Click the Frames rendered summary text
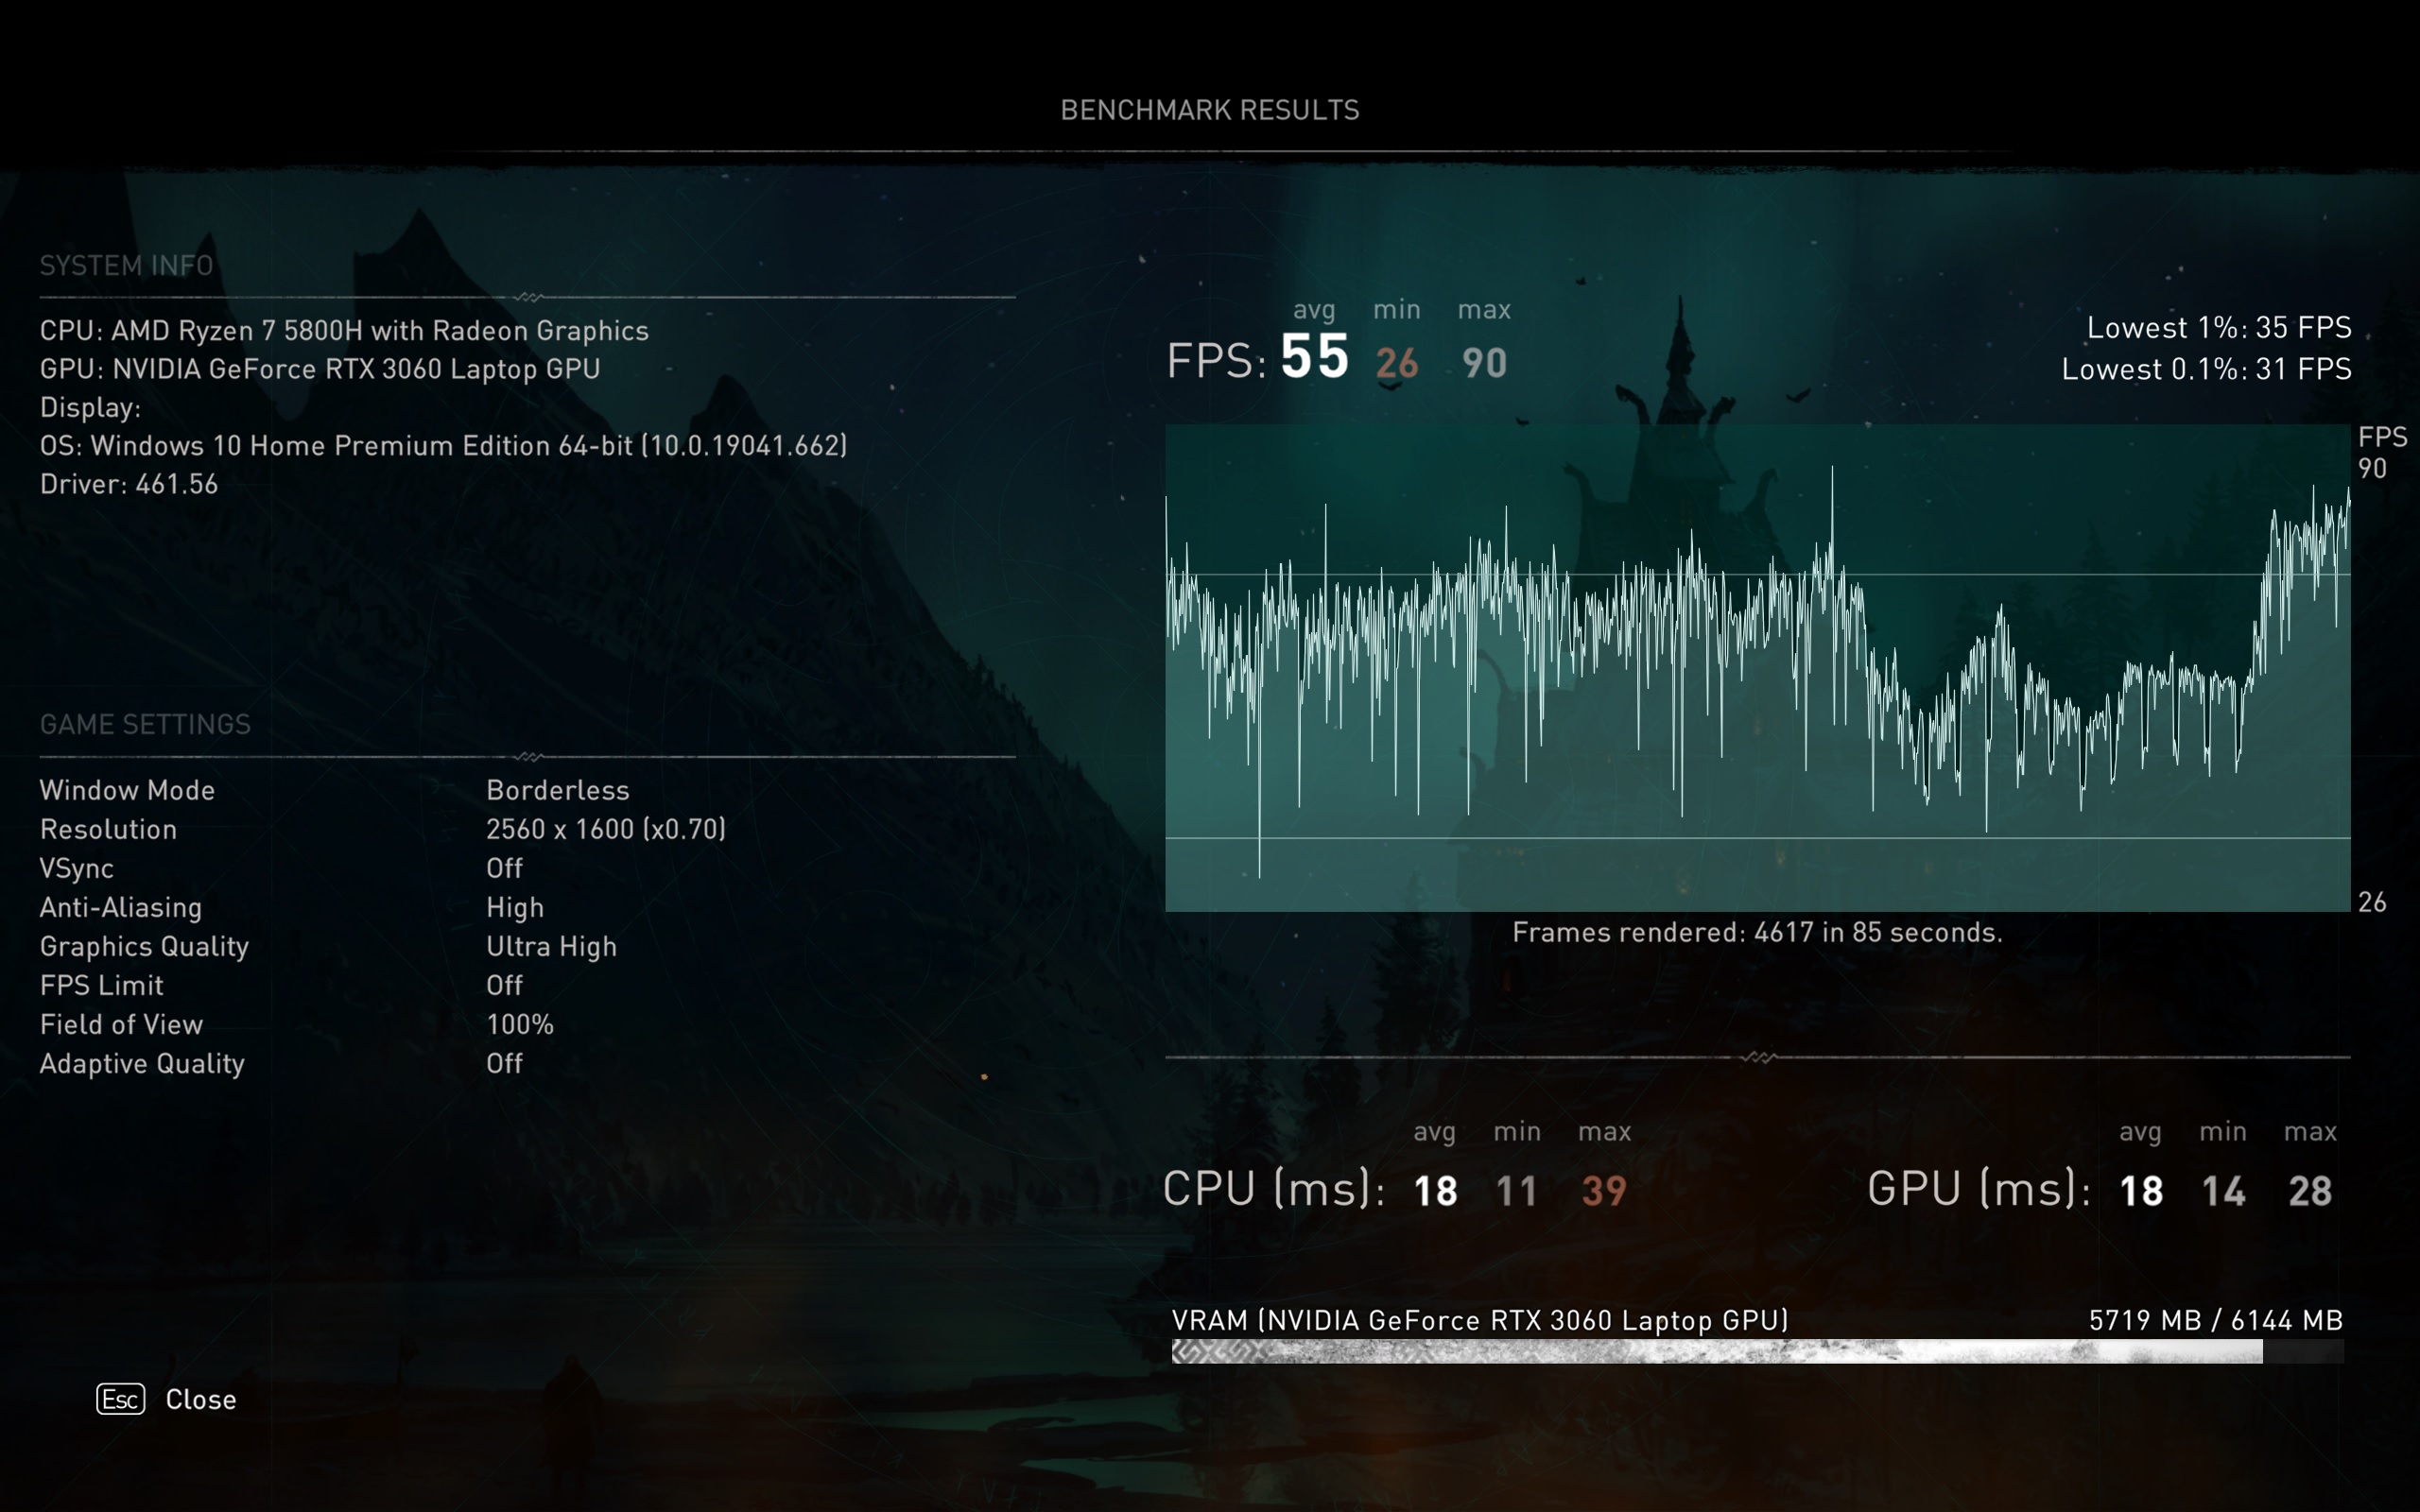The height and width of the screenshot is (1512, 2420). coord(1756,932)
